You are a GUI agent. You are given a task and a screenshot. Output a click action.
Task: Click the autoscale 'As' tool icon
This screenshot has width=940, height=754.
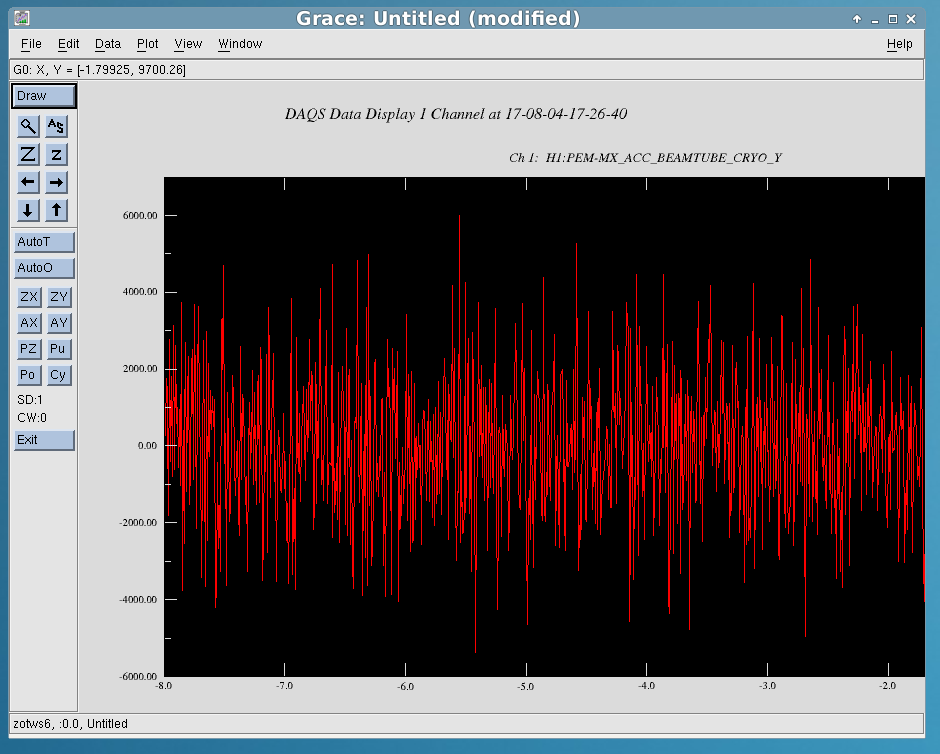point(56,126)
